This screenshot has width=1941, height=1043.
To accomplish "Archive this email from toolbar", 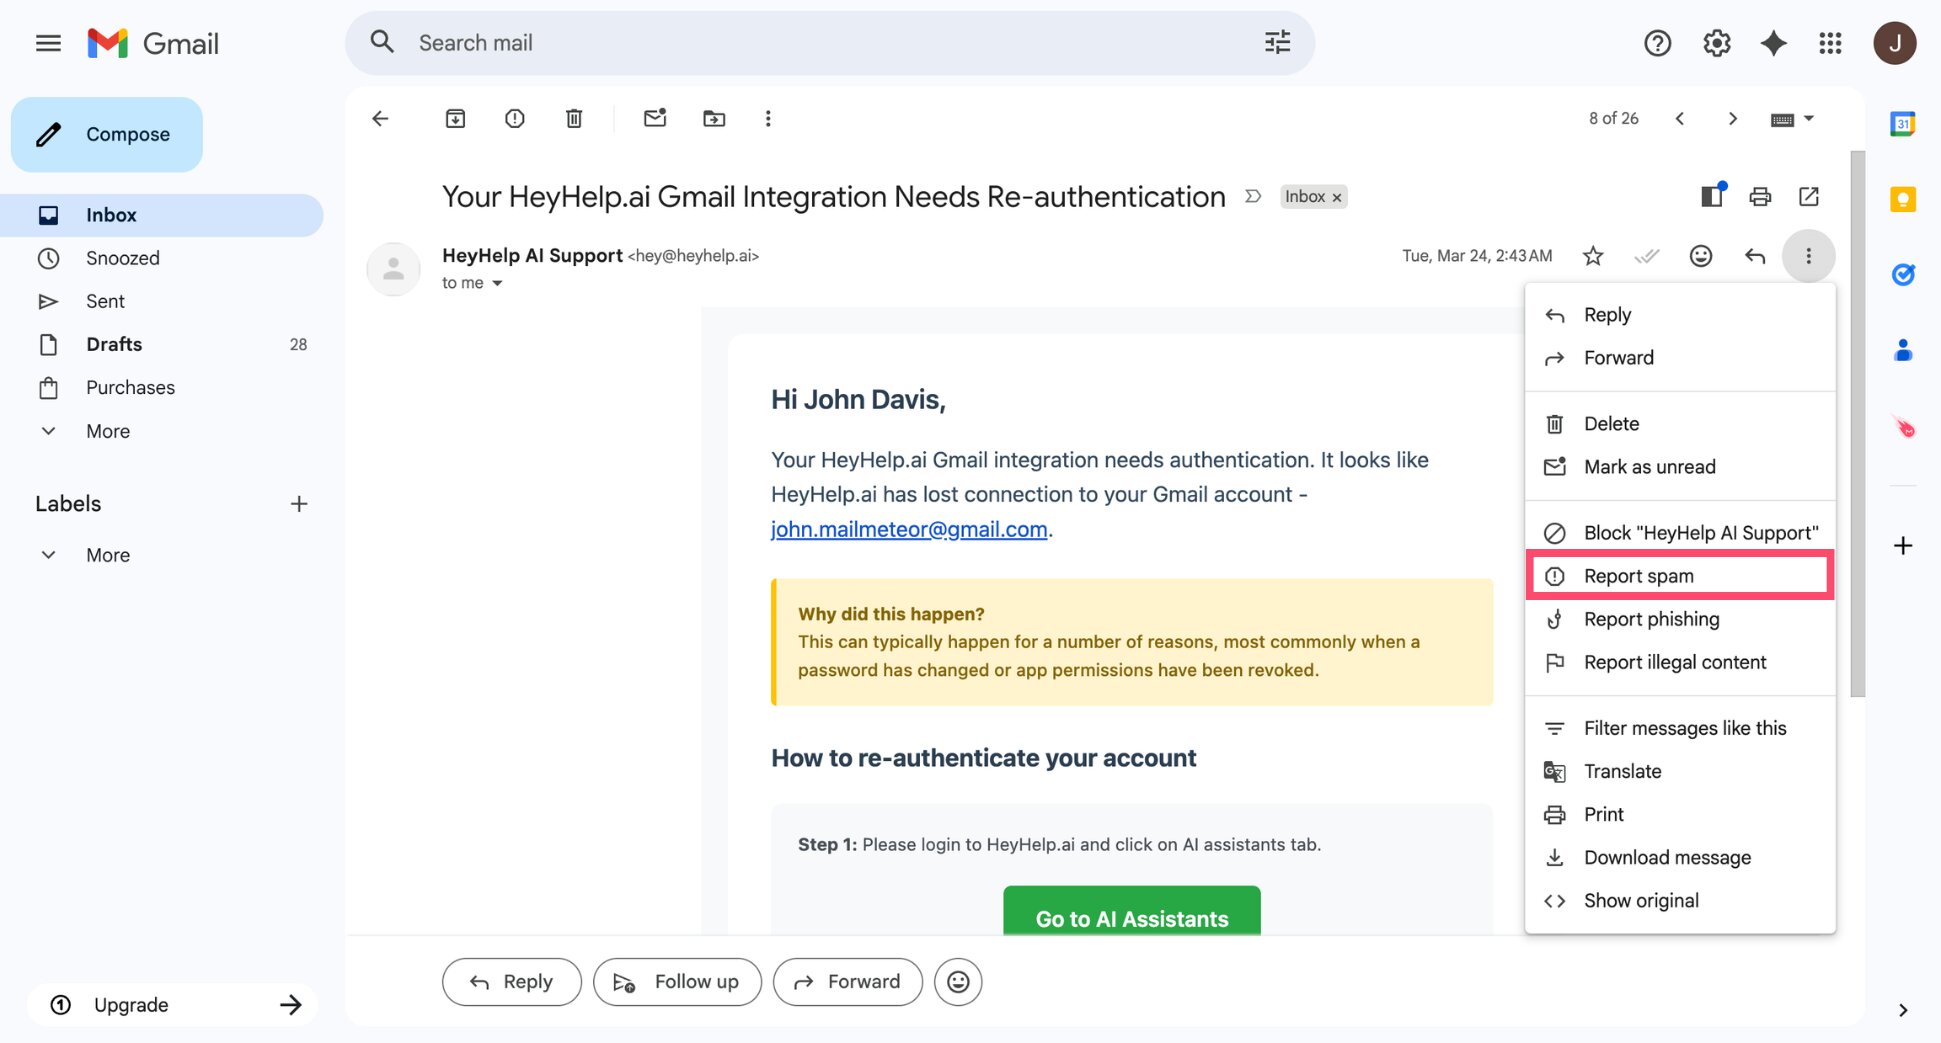I will point(455,119).
